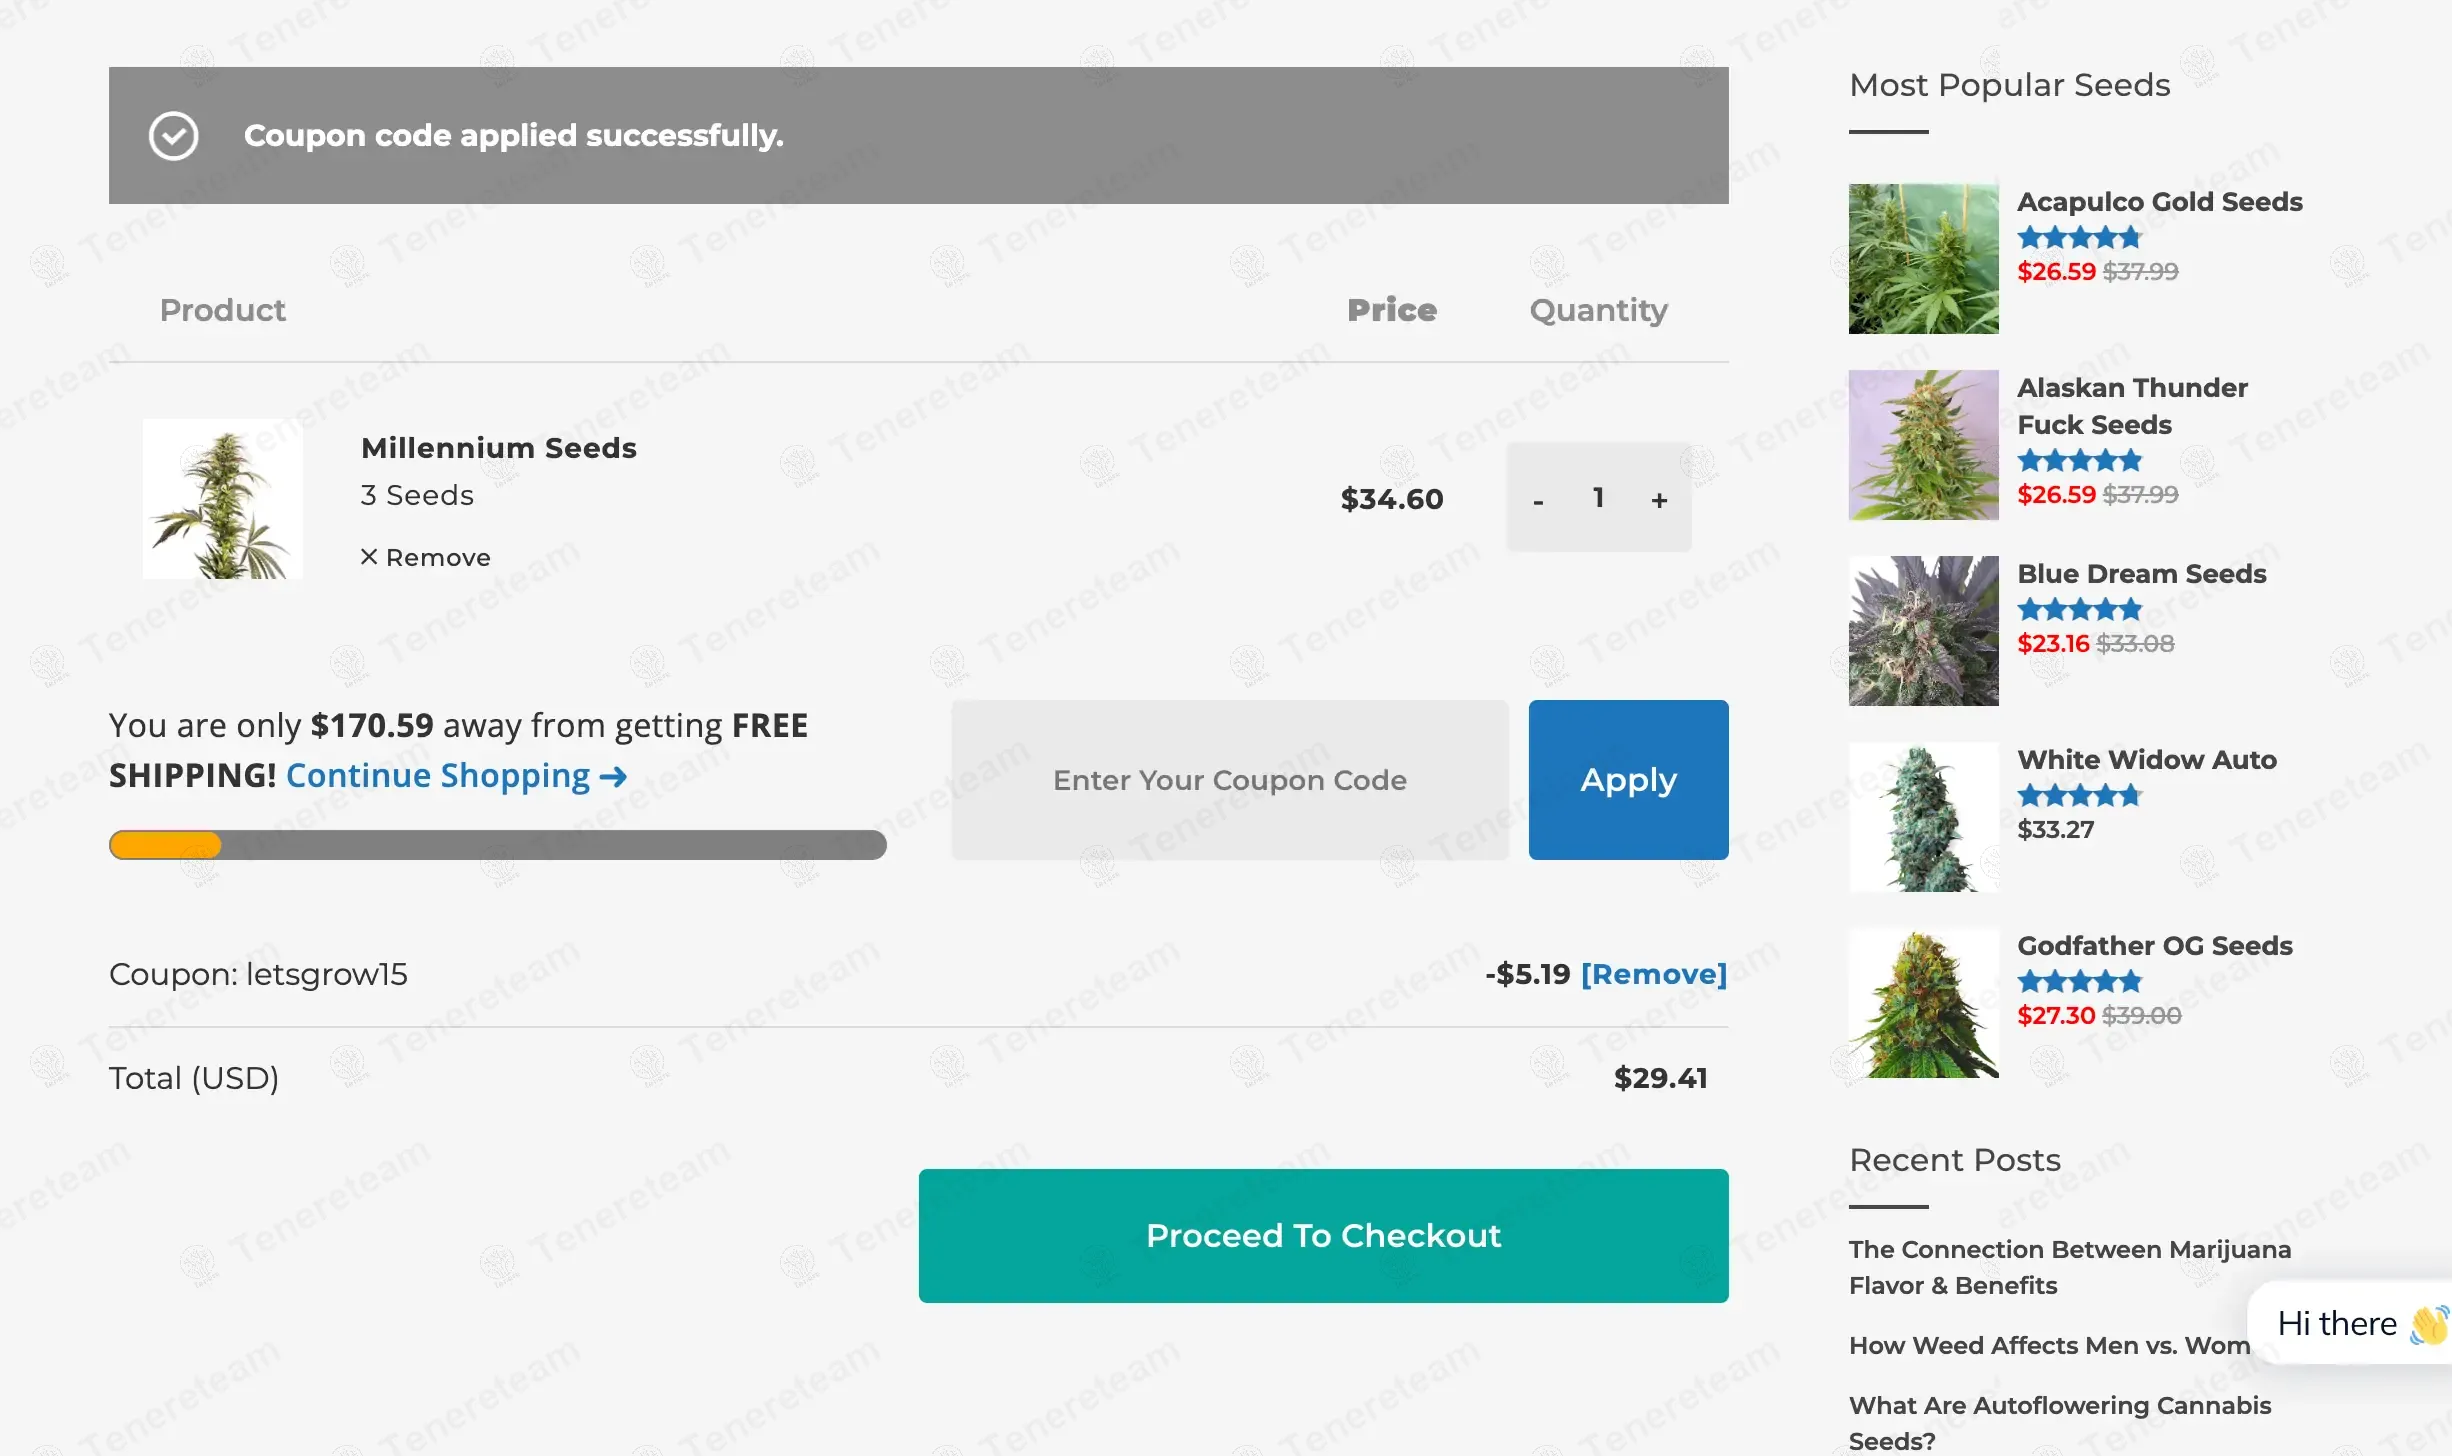Image resolution: width=2452 pixels, height=1456 pixels.
Task: Remove Millennium Seeds from the cart
Action: point(426,557)
